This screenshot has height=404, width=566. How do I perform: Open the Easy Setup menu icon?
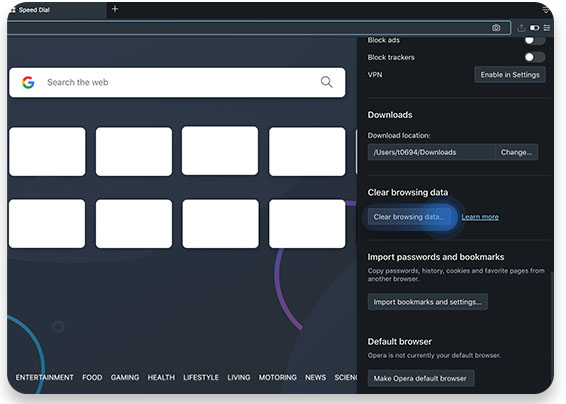pos(547,28)
